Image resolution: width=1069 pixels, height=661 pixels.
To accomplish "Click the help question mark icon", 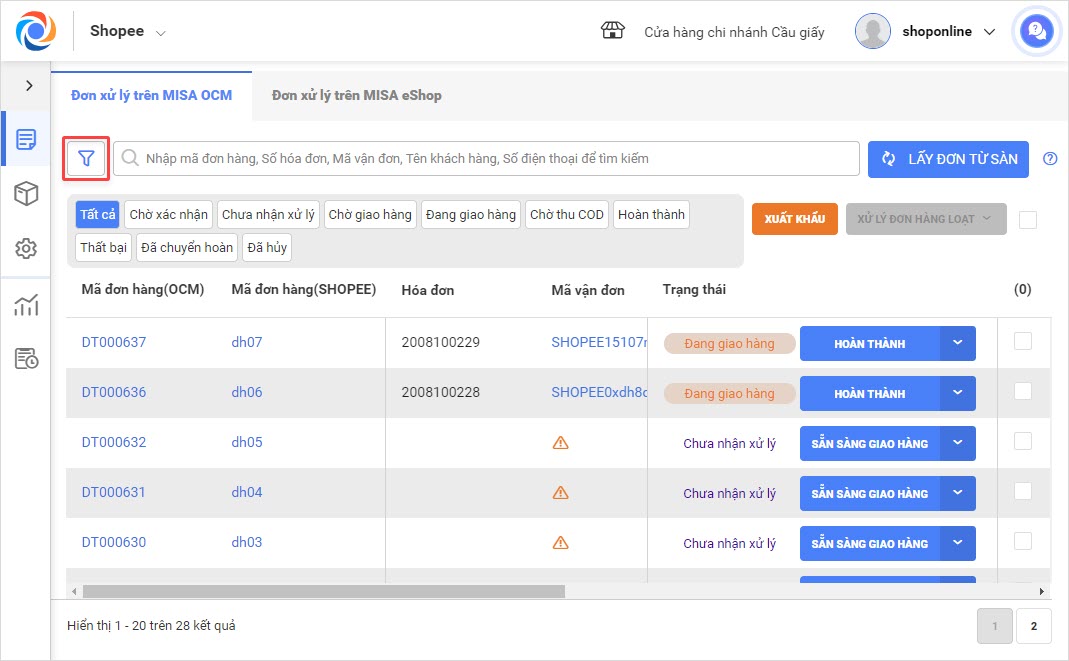I will point(1049,159).
